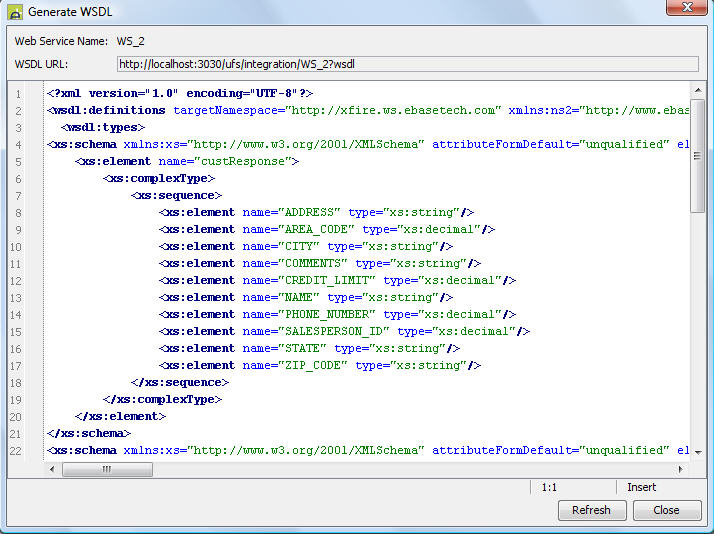This screenshot has height=534, width=714.
Task: Click the horizontal scrollbar left arrow
Action: tap(53, 468)
